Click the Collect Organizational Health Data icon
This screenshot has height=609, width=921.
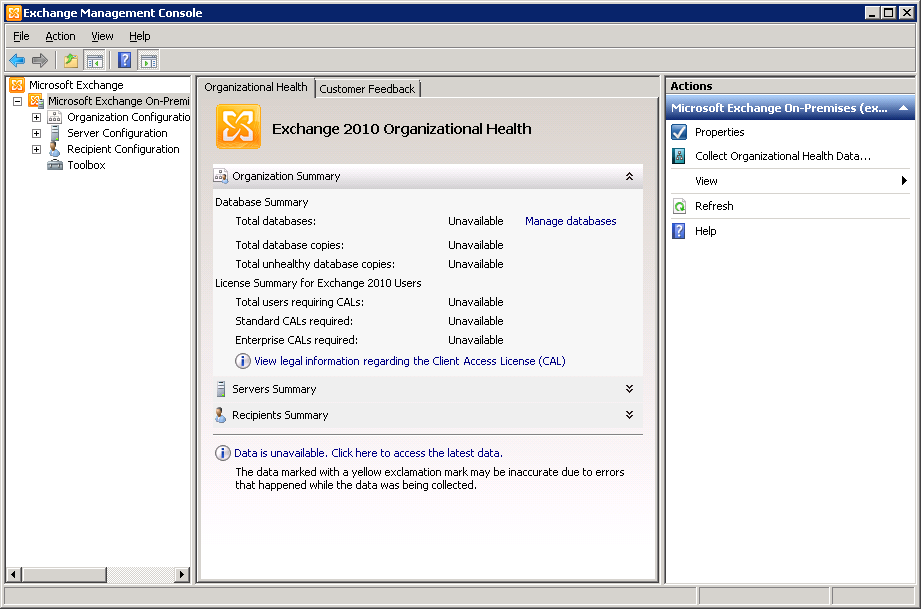coord(679,156)
